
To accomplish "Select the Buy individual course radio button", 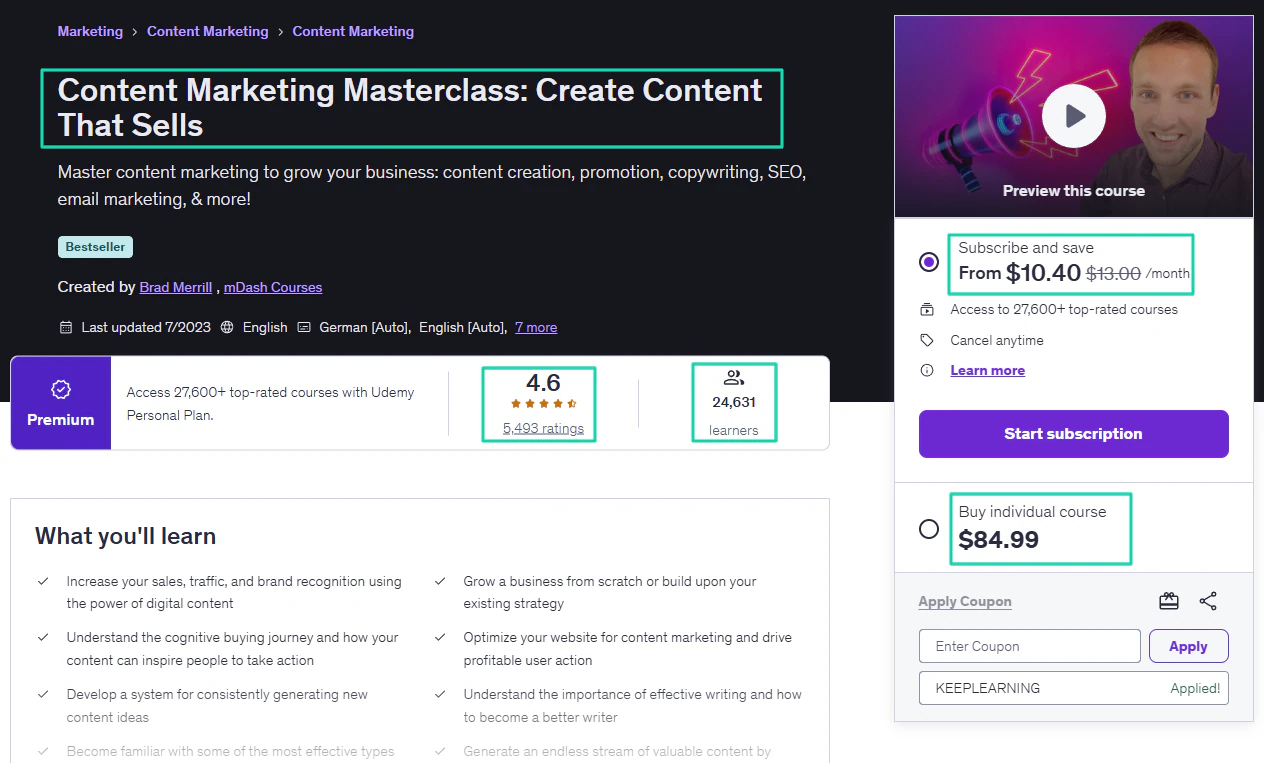I will 929,529.
